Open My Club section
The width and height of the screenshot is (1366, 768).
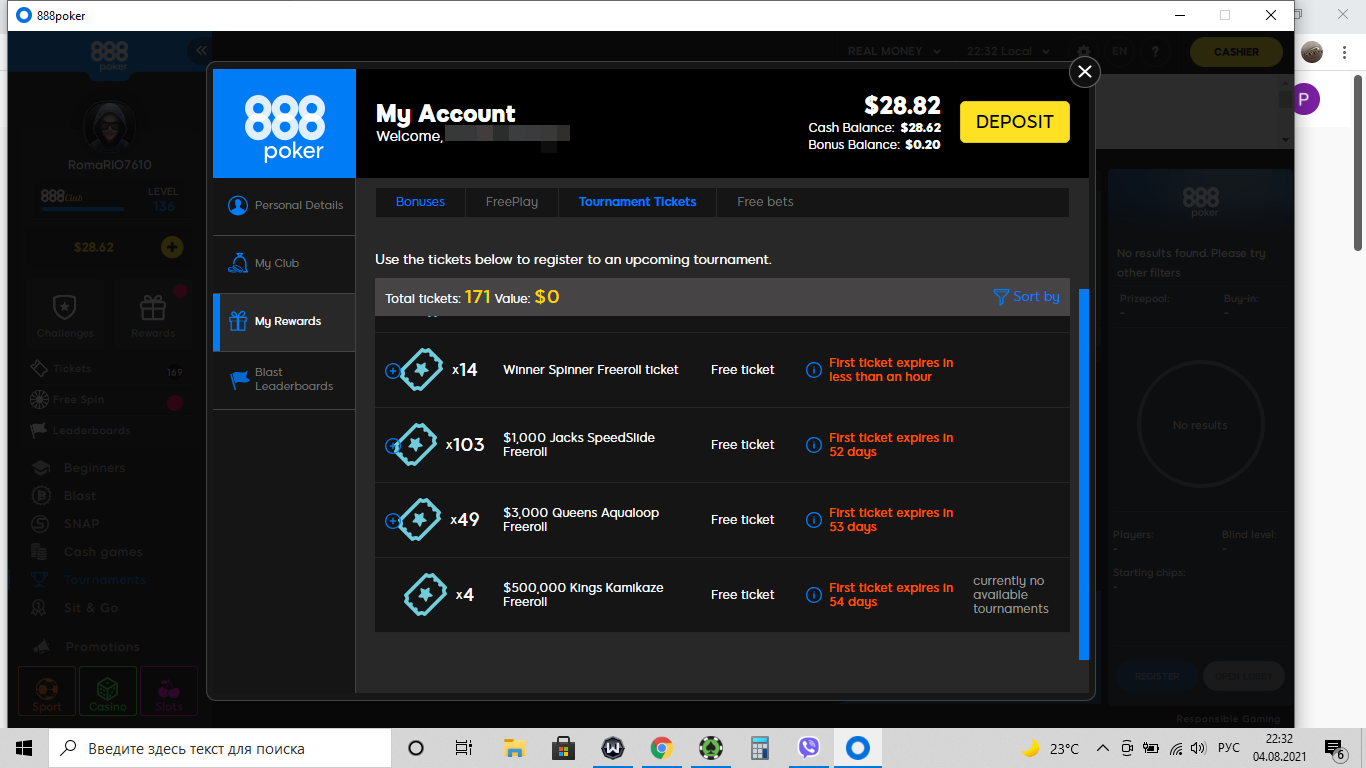pos(284,263)
